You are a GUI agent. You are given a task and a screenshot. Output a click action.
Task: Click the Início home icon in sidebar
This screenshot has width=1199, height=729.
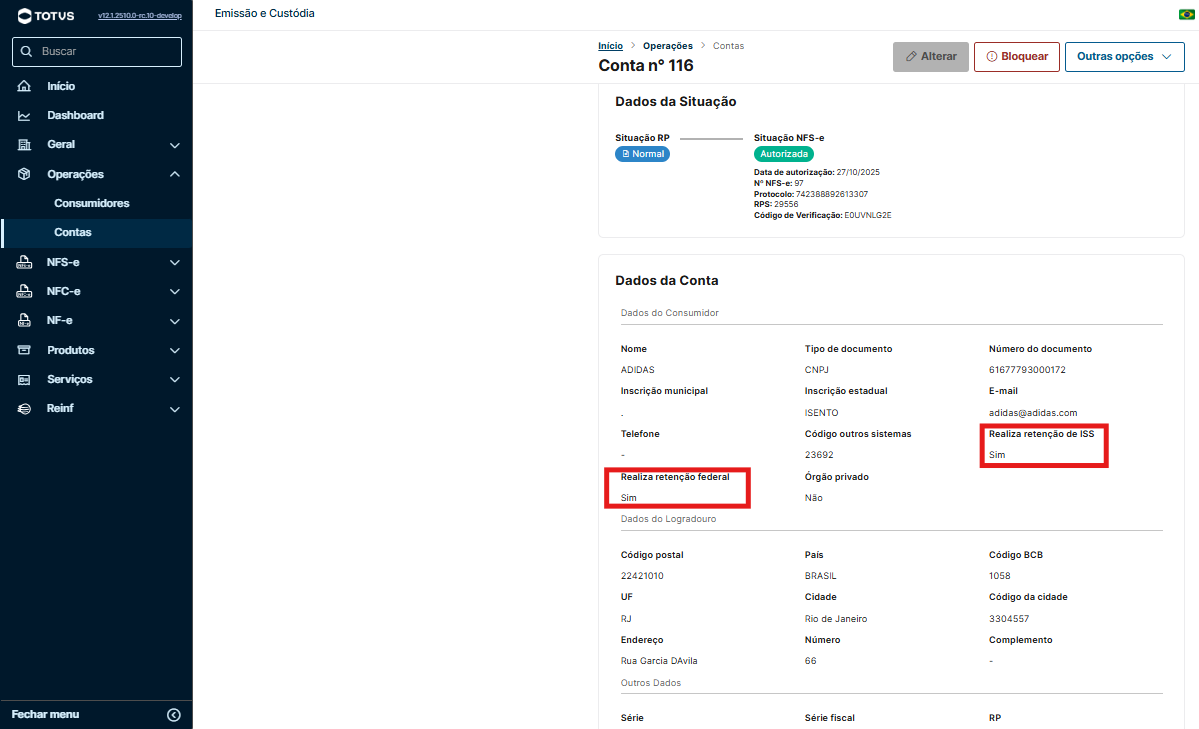pyautogui.click(x=24, y=86)
